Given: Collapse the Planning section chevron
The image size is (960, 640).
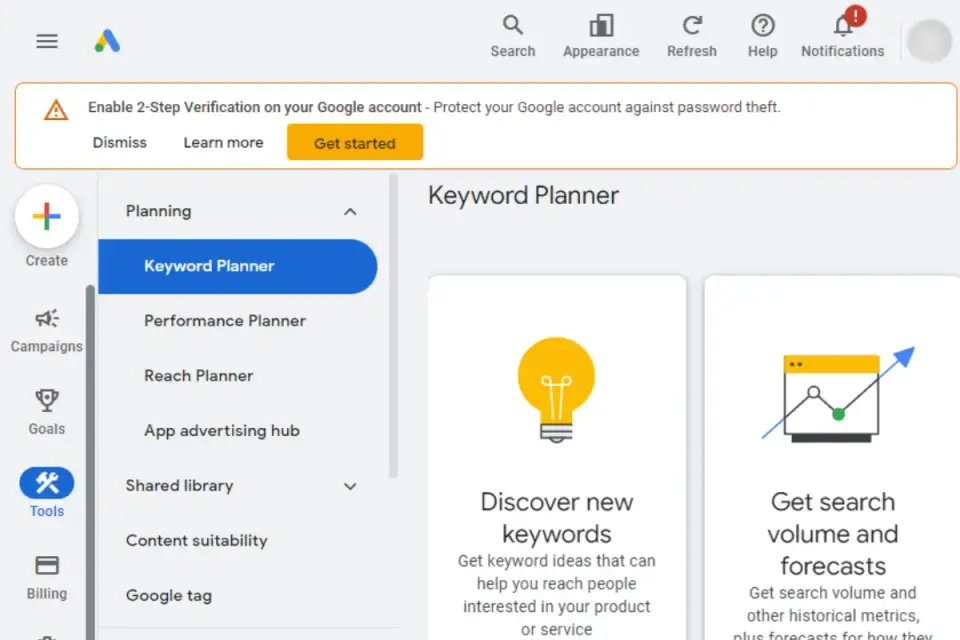Looking at the screenshot, I should [350, 212].
